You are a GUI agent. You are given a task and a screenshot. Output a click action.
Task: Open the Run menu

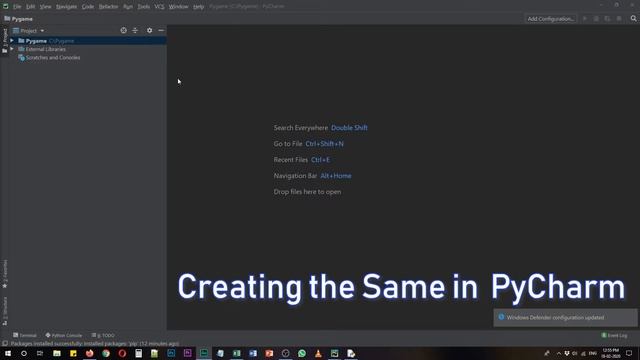[x=128, y=7]
